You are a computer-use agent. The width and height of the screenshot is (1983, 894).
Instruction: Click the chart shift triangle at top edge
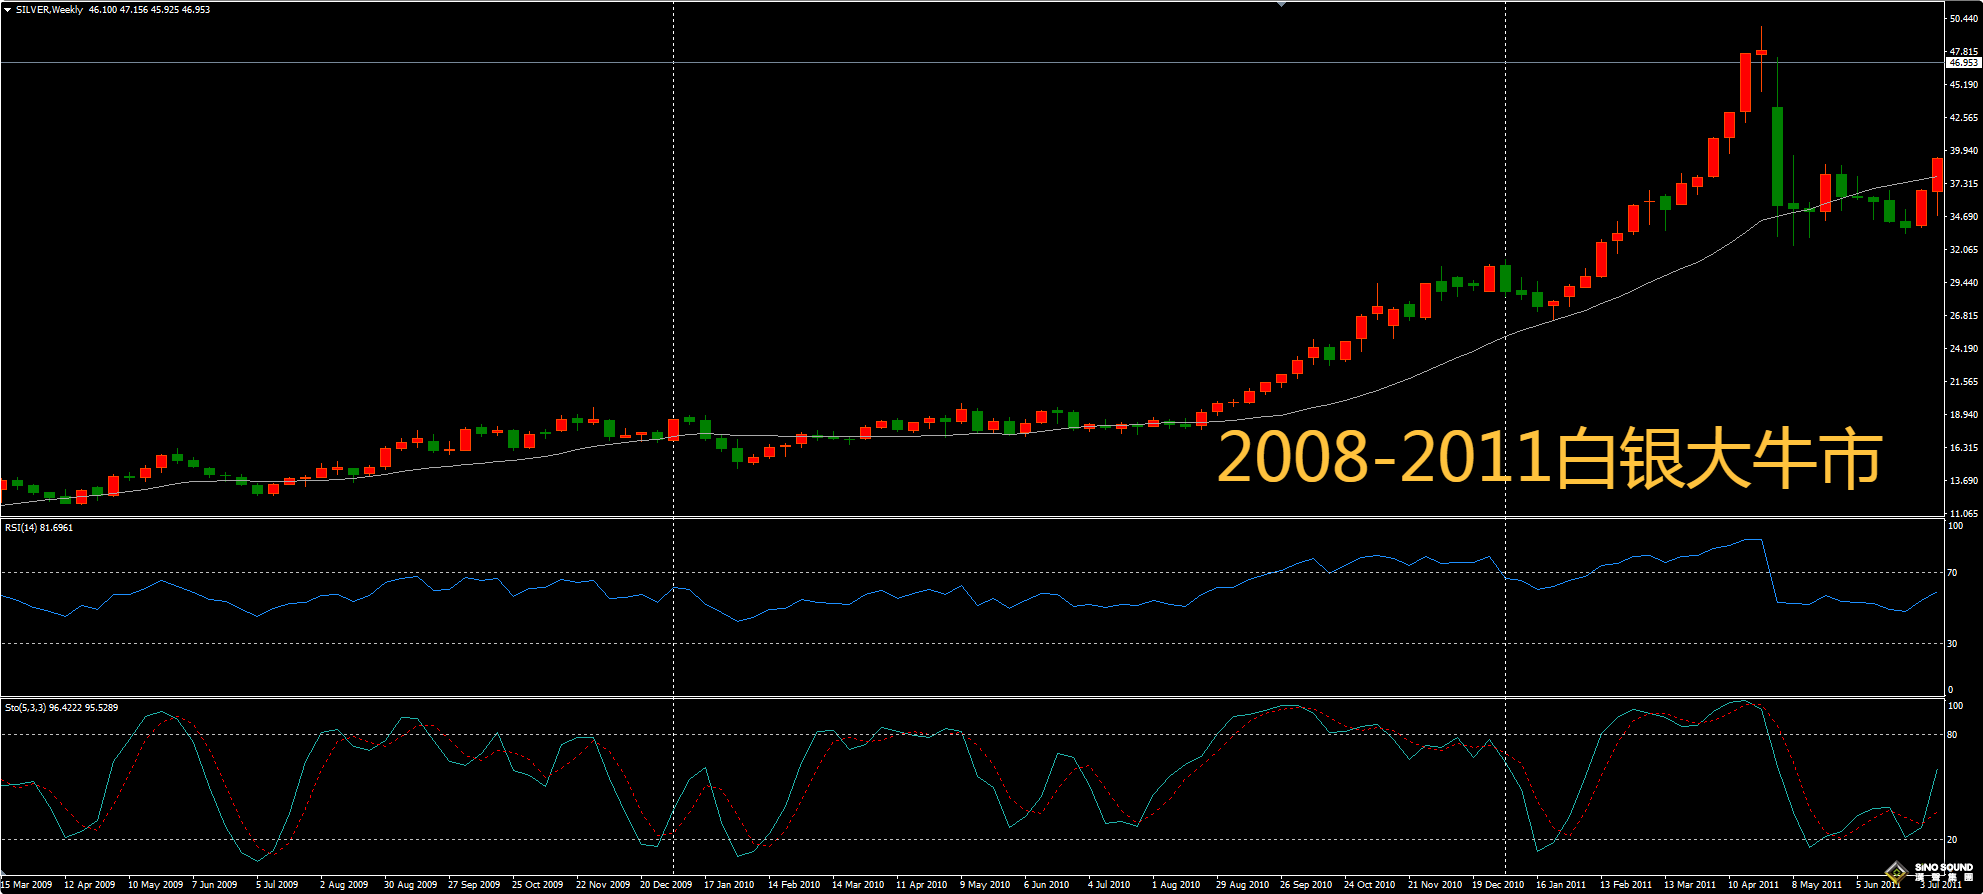click(x=1281, y=5)
